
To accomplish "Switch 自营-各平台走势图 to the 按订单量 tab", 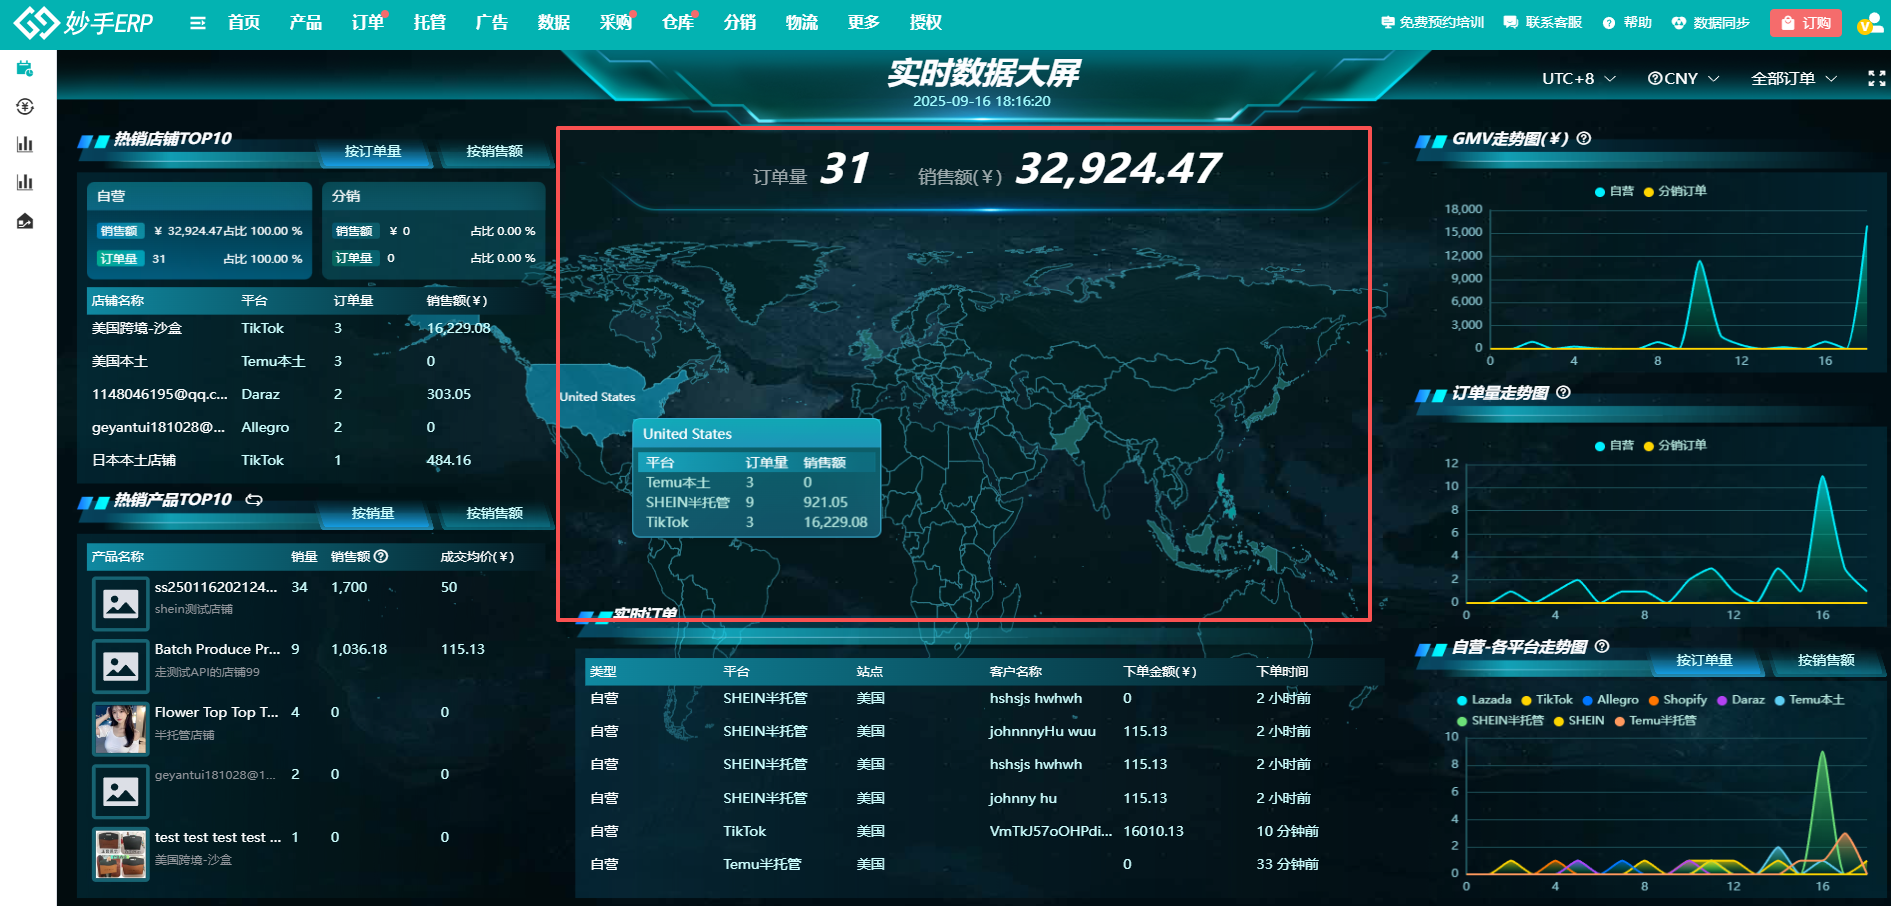I will pos(1704,660).
